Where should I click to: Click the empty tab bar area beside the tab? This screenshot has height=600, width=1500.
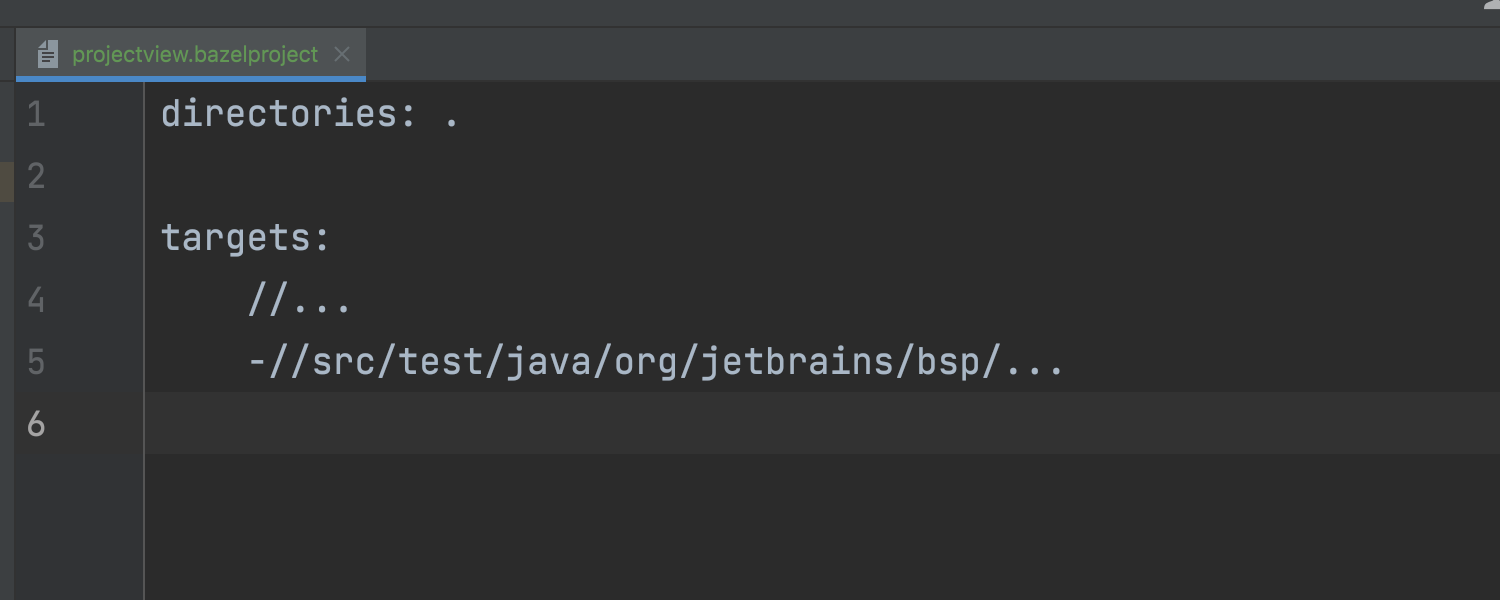900,54
